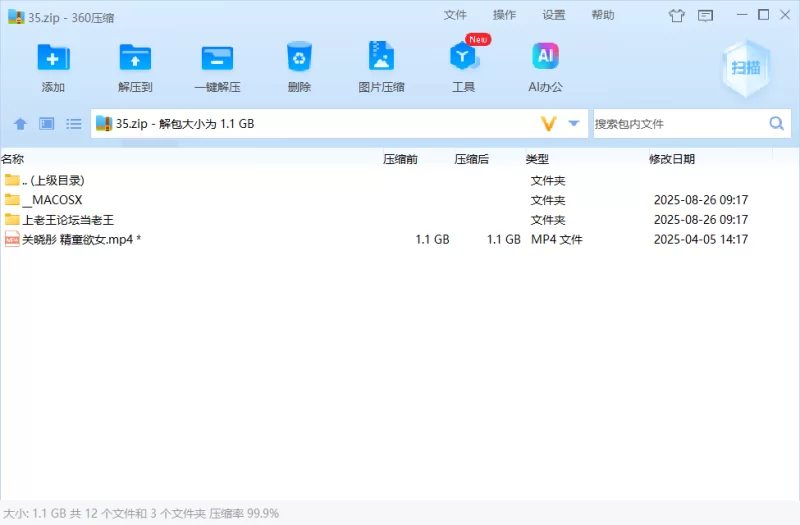Click the 一键解压 one-click extract icon

tap(217, 57)
